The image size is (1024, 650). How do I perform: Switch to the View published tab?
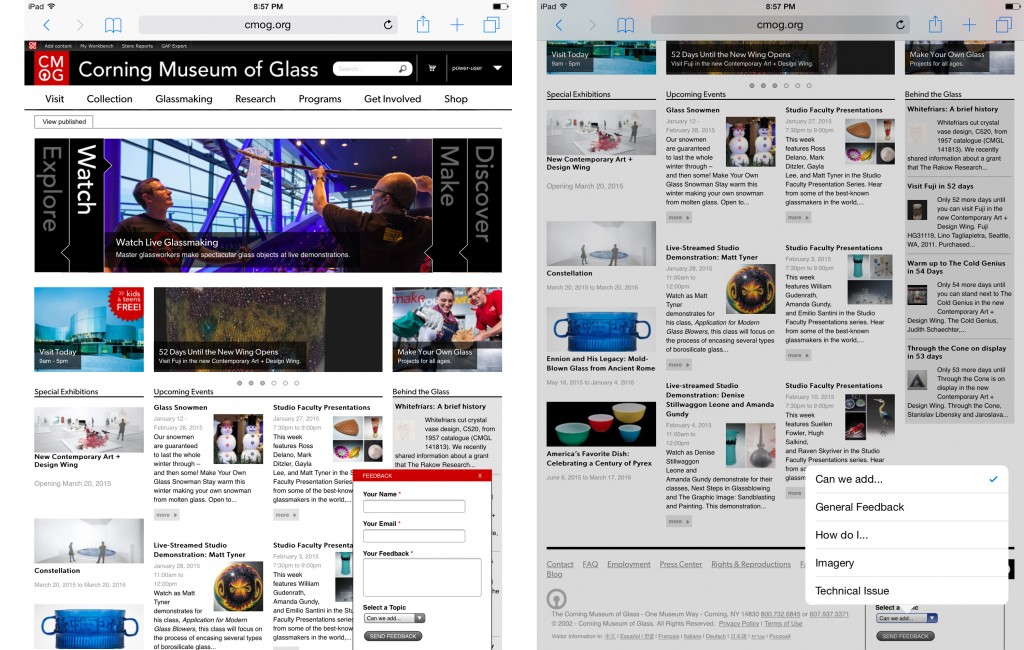coord(63,122)
